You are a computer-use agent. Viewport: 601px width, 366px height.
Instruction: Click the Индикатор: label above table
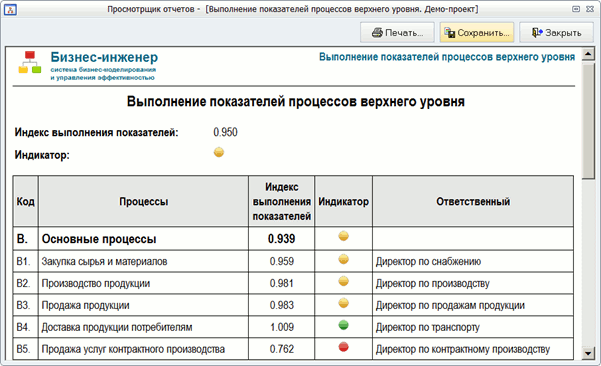[42, 155]
